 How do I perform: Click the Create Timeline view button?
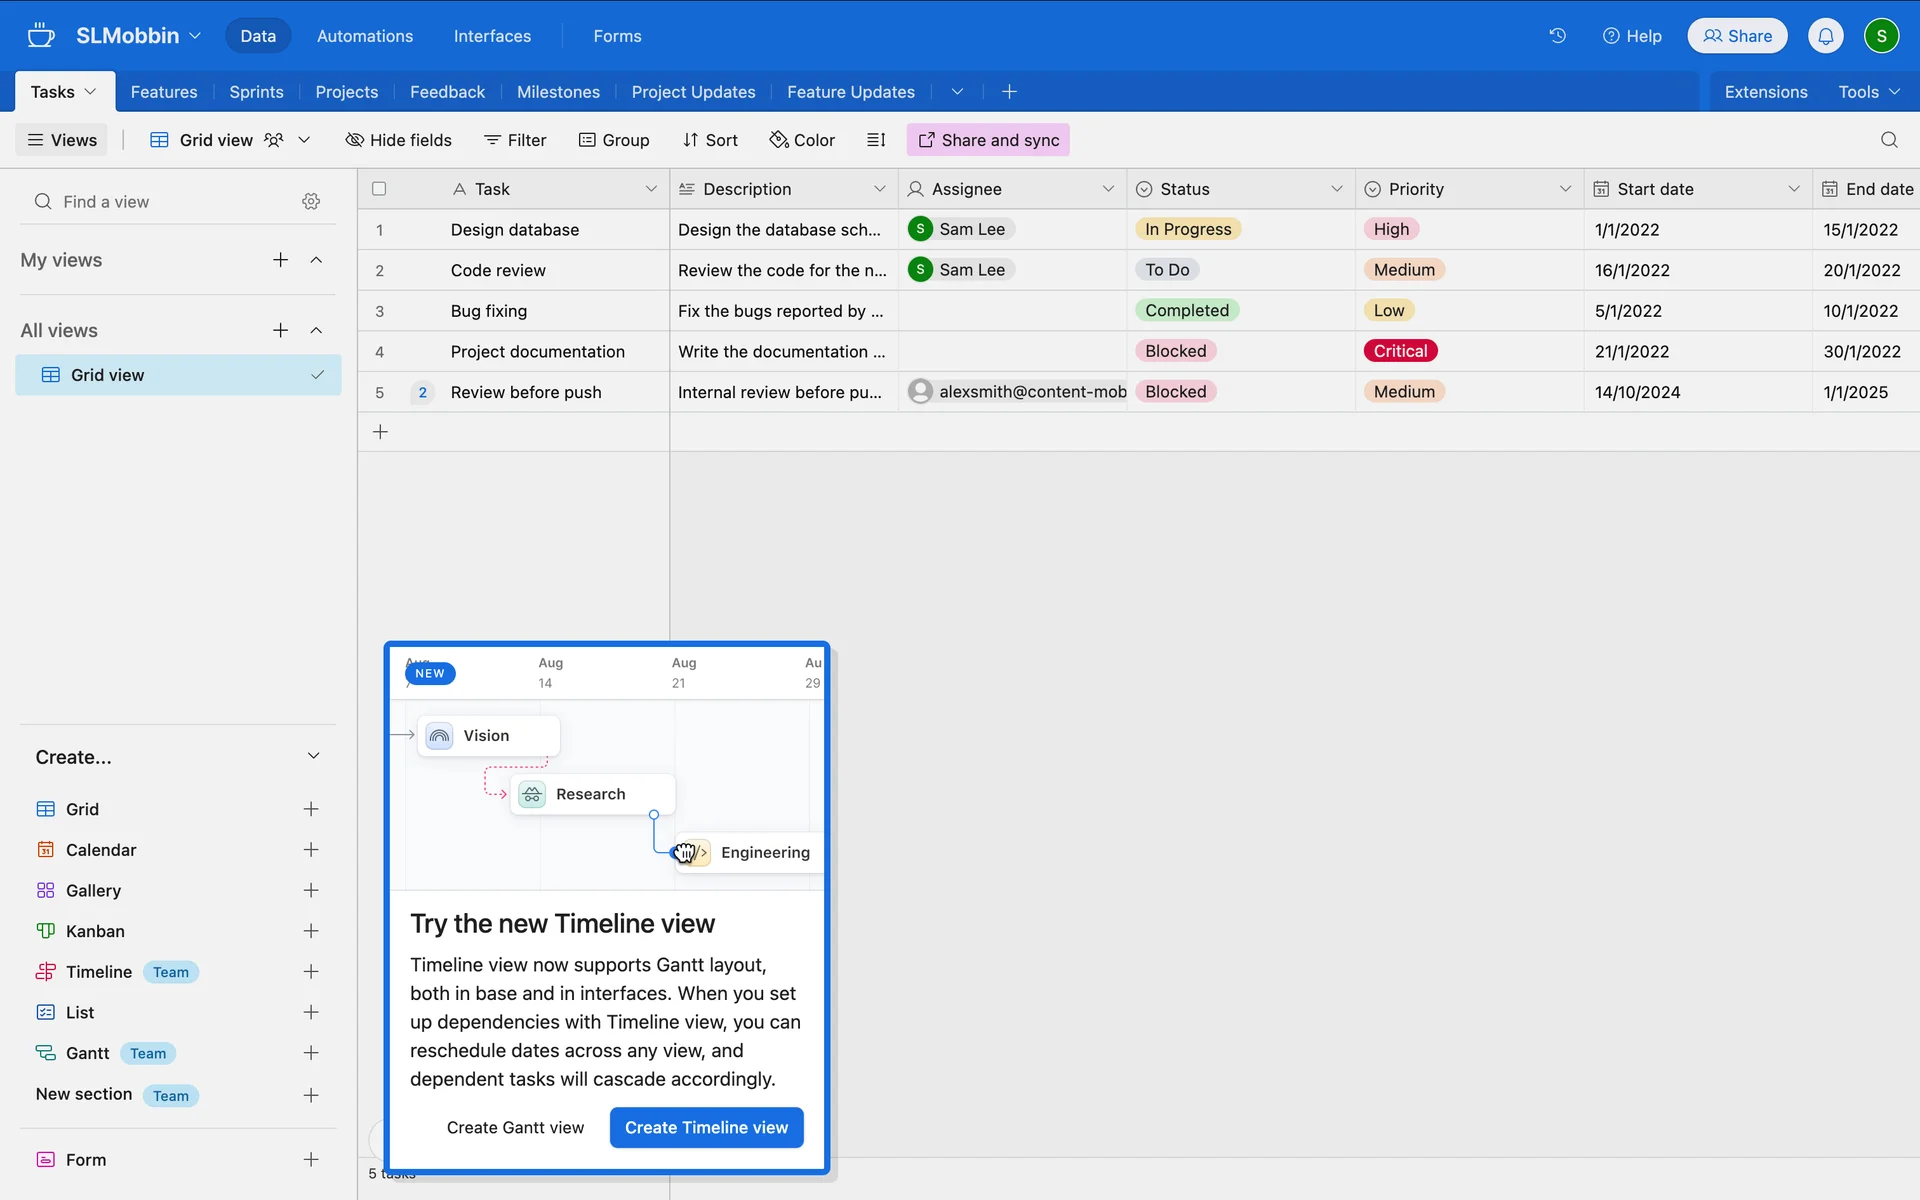(706, 1127)
